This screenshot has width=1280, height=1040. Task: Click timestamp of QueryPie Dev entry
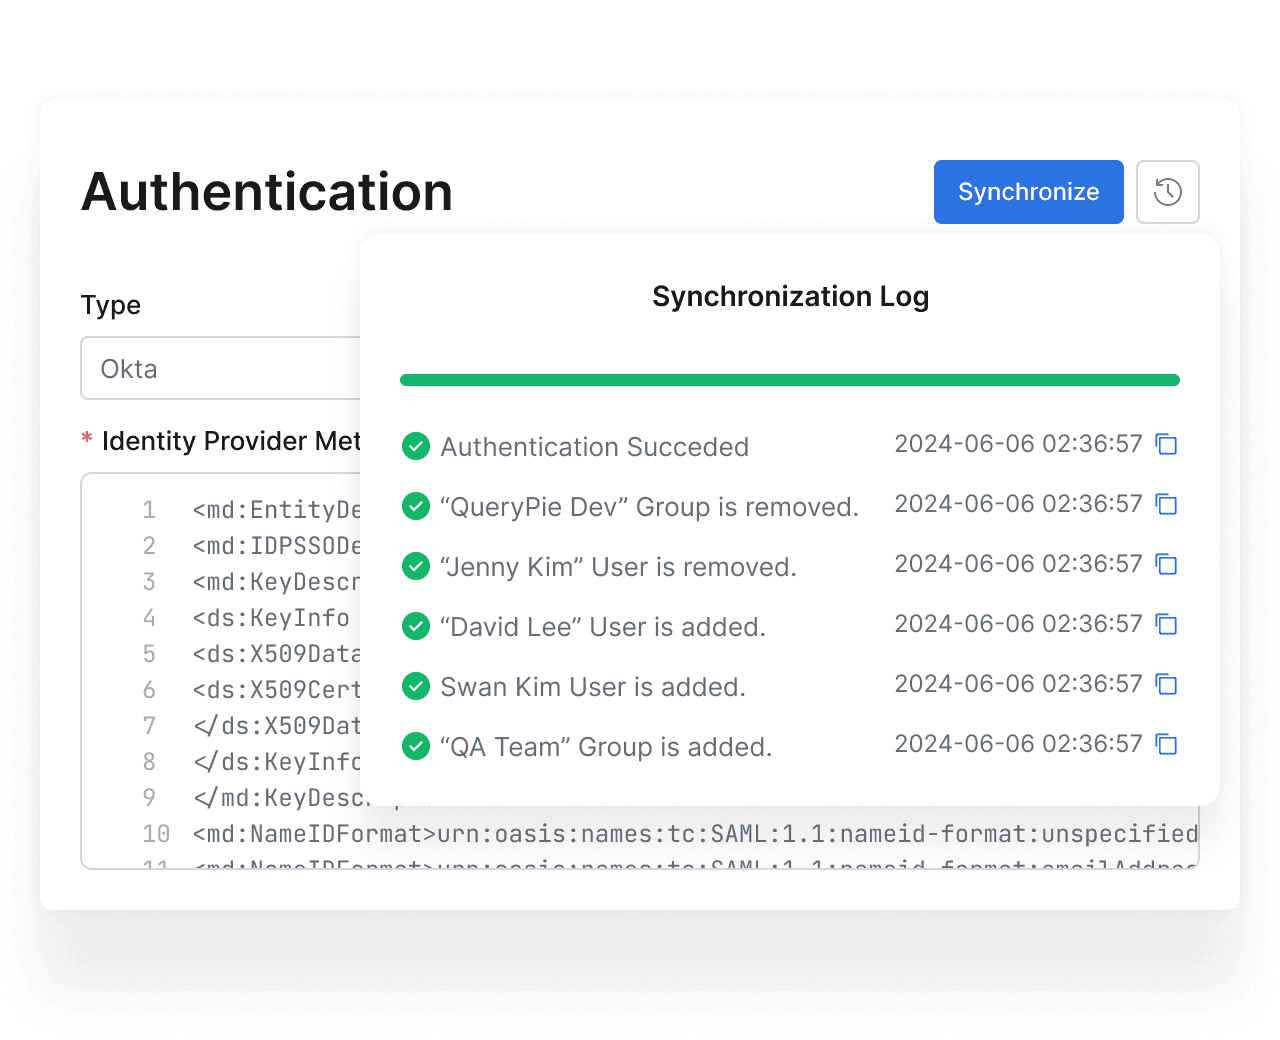[1017, 504]
